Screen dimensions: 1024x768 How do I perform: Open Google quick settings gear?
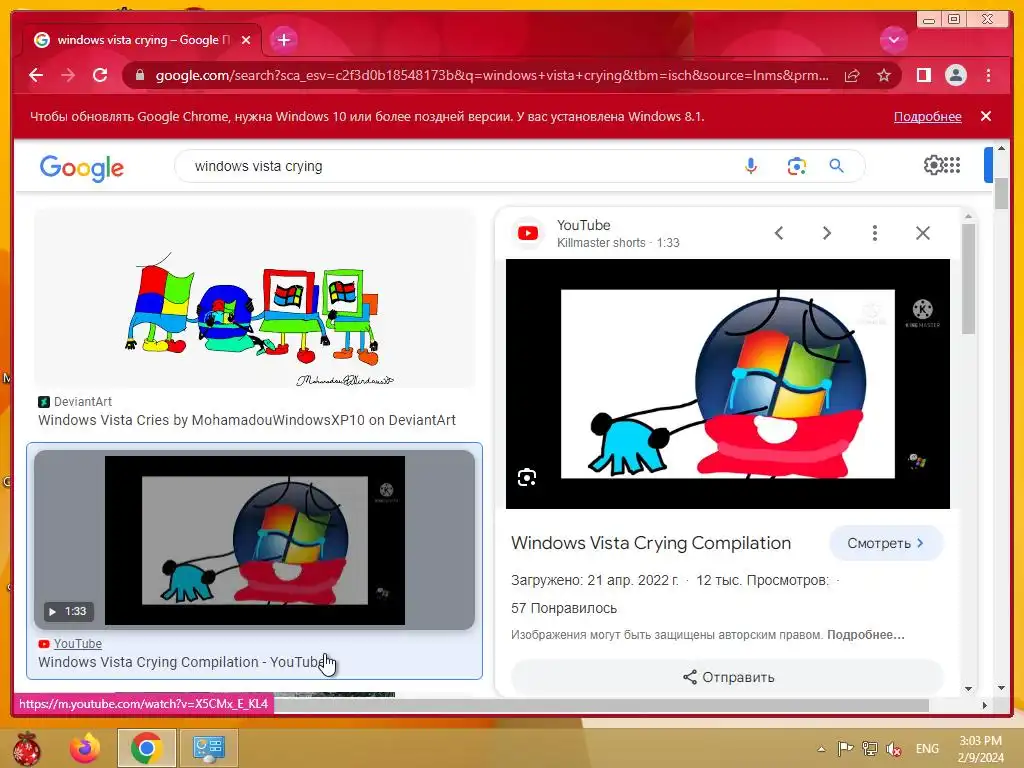[x=933, y=165]
